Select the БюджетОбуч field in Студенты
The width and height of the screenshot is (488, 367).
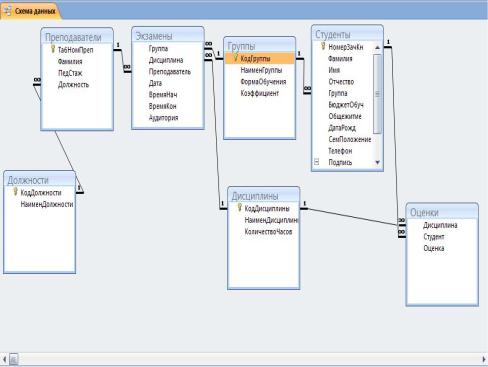346,105
